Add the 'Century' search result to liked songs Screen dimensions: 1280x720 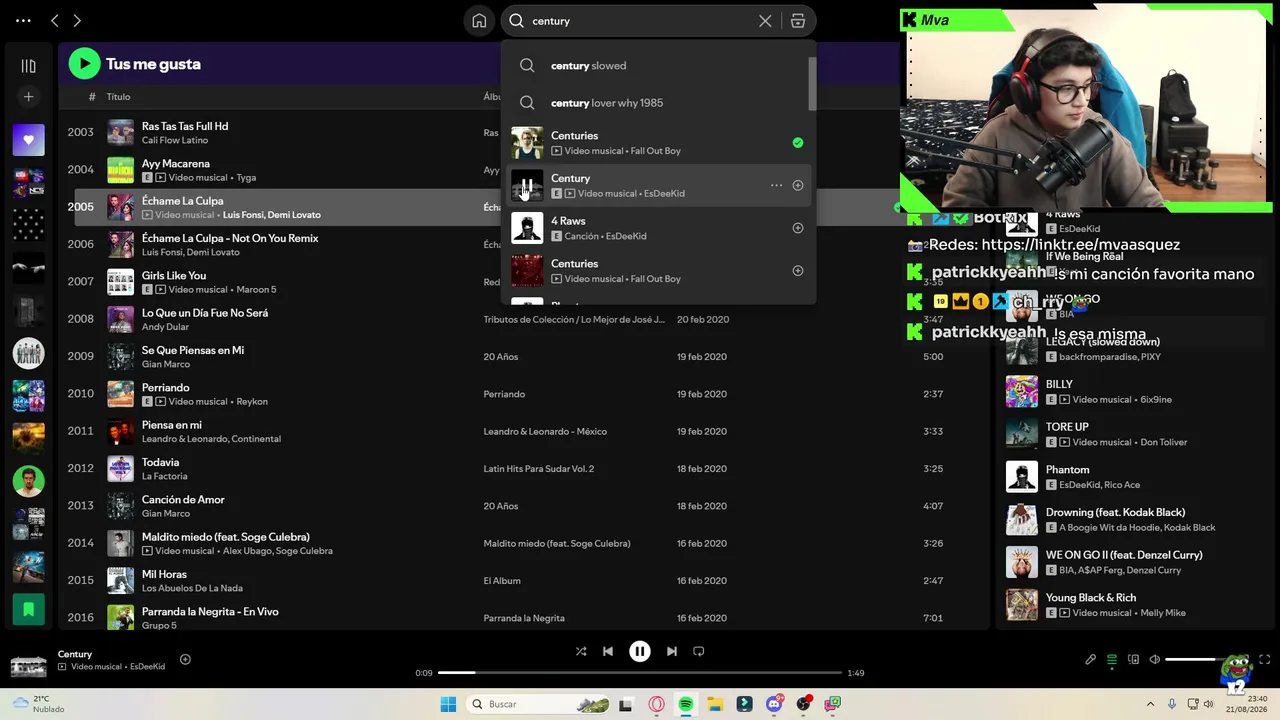(798, 185)
